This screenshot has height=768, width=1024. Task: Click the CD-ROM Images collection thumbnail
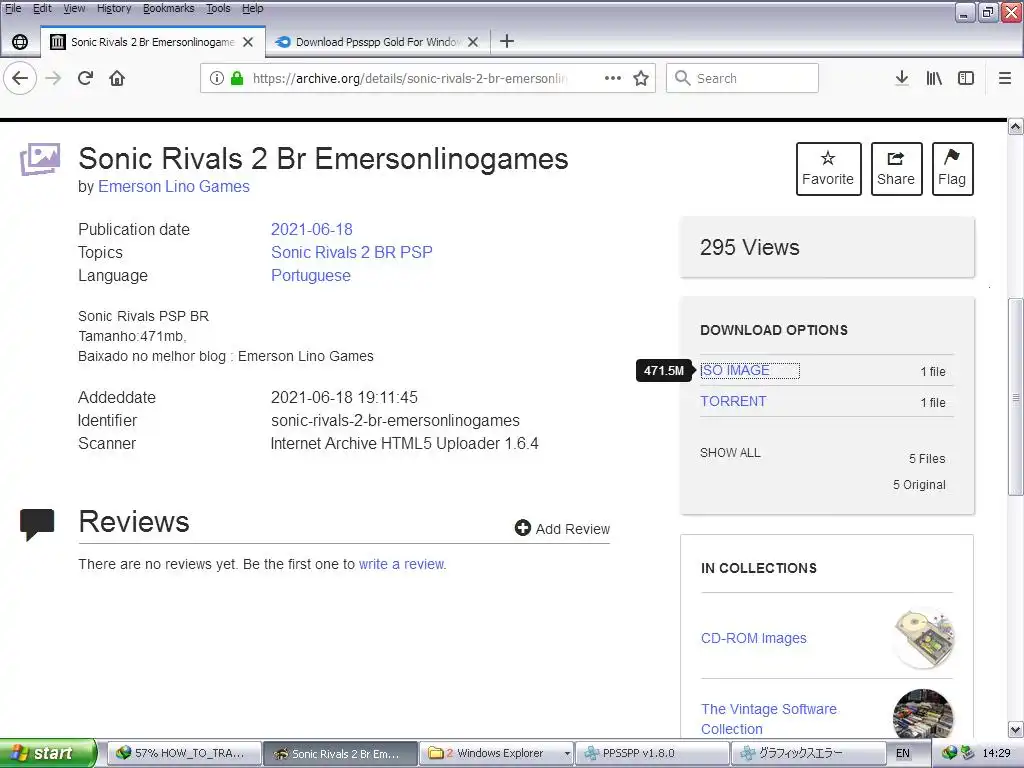923,638
